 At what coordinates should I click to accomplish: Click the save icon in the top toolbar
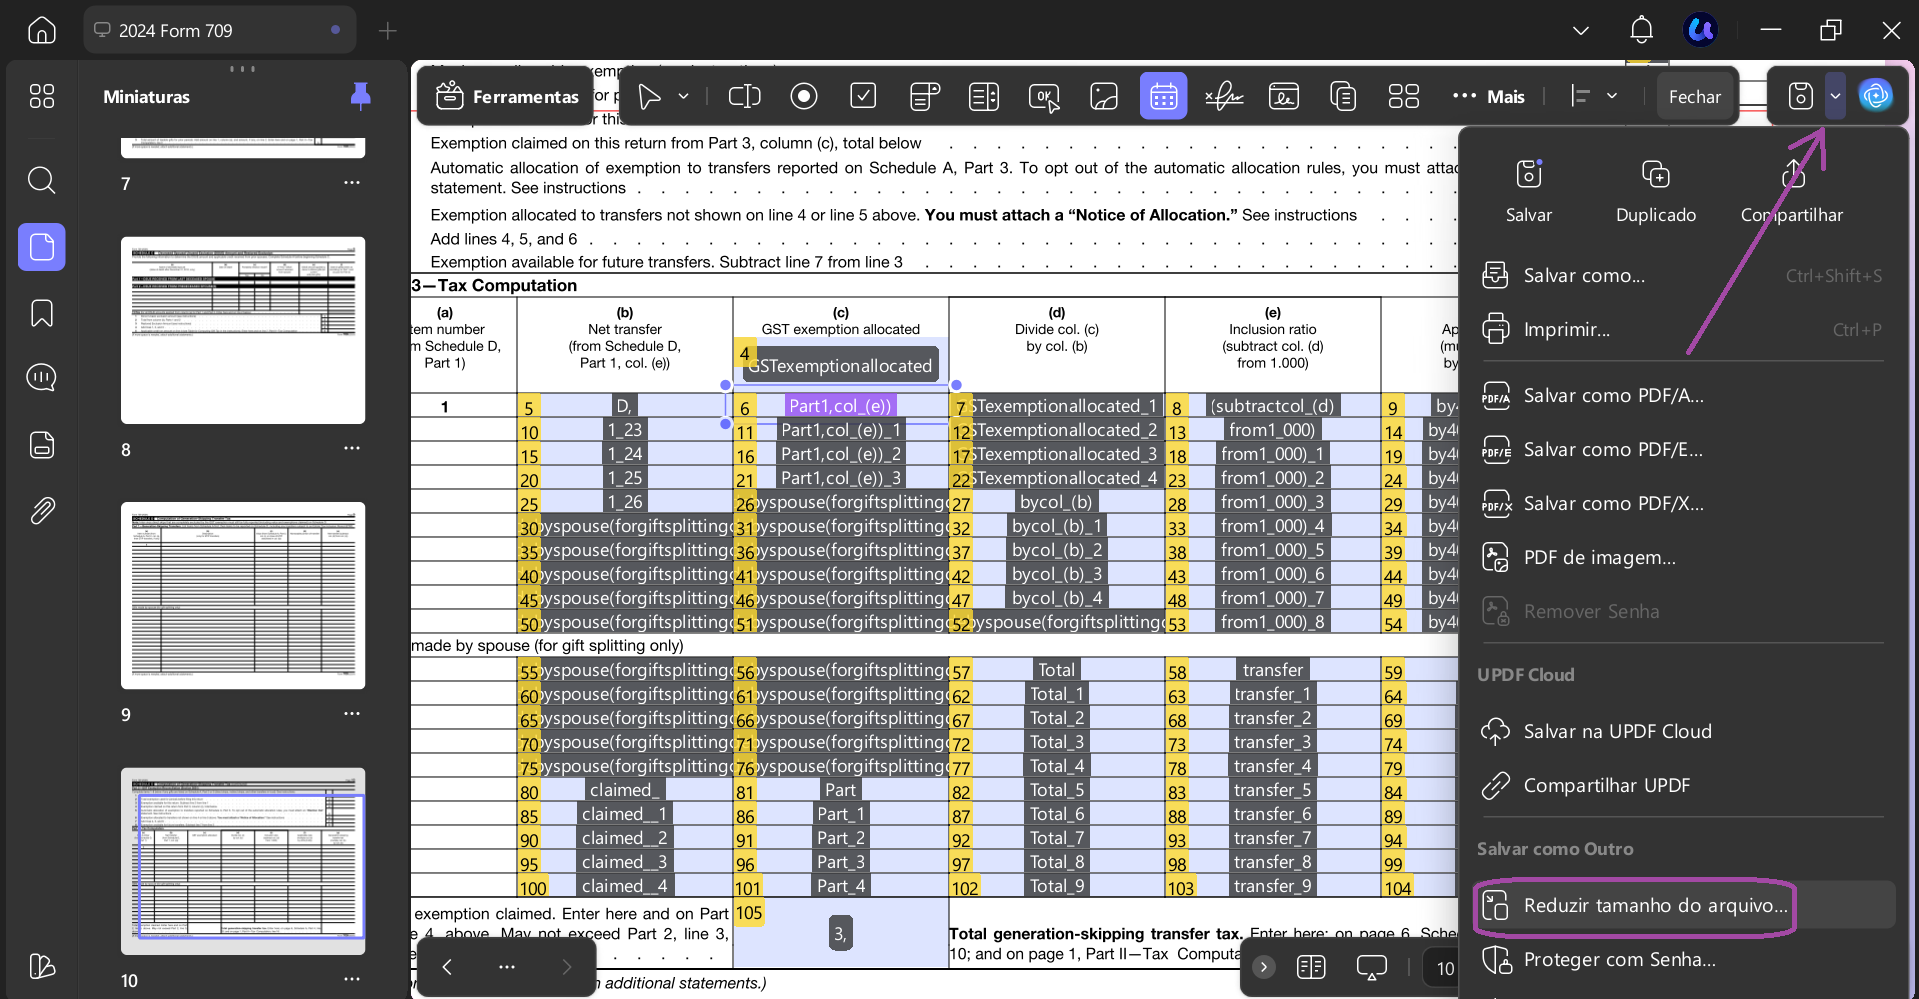click(x=1801, y=96)
